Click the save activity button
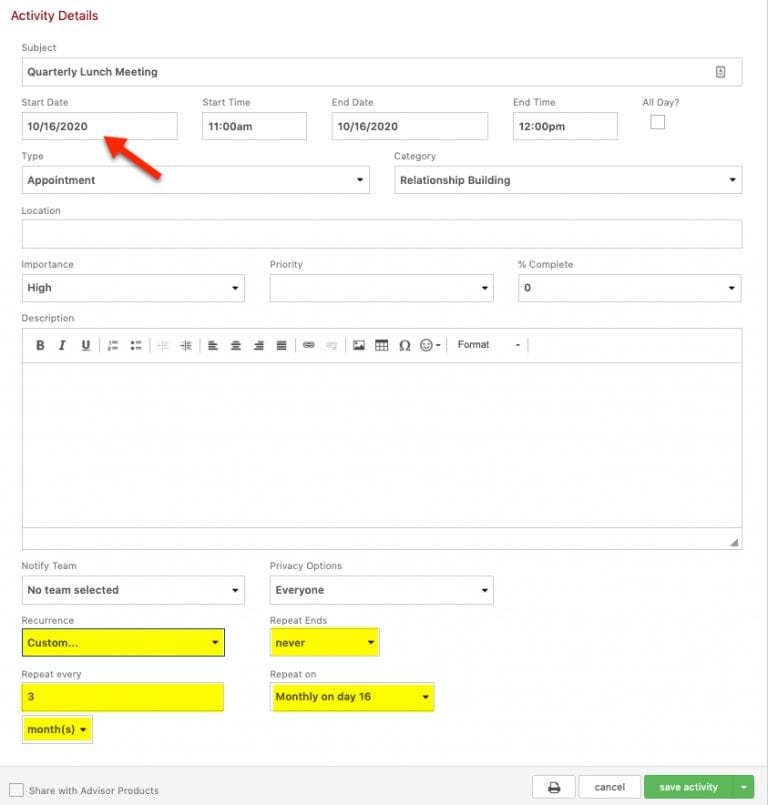The height and width of the screenshot is (805, 768). click(x=689, y=787)
